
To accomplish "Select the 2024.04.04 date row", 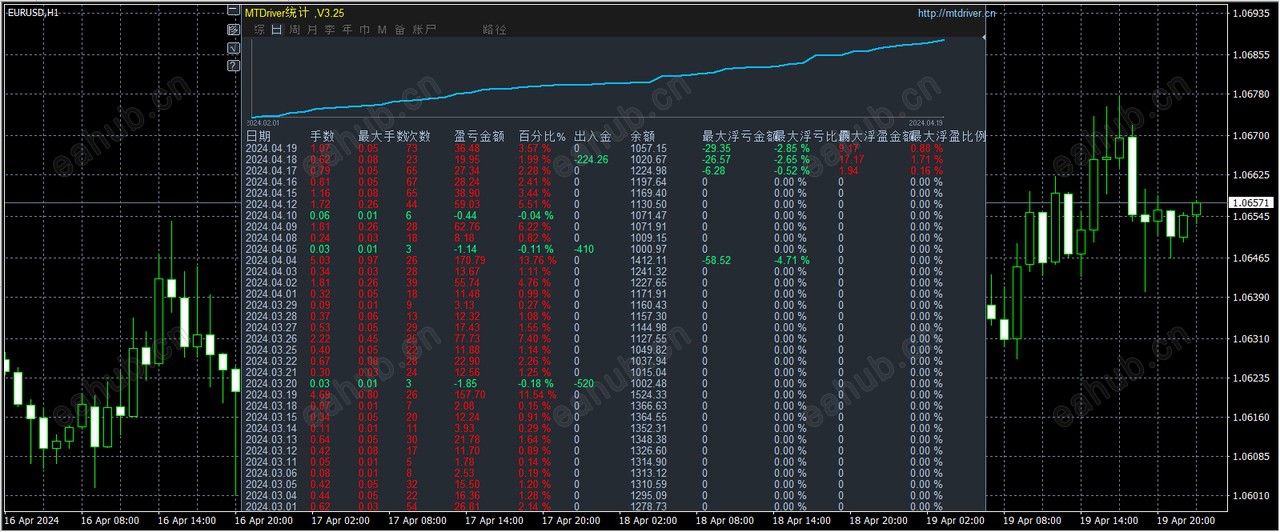I will (x=613, y=260).
